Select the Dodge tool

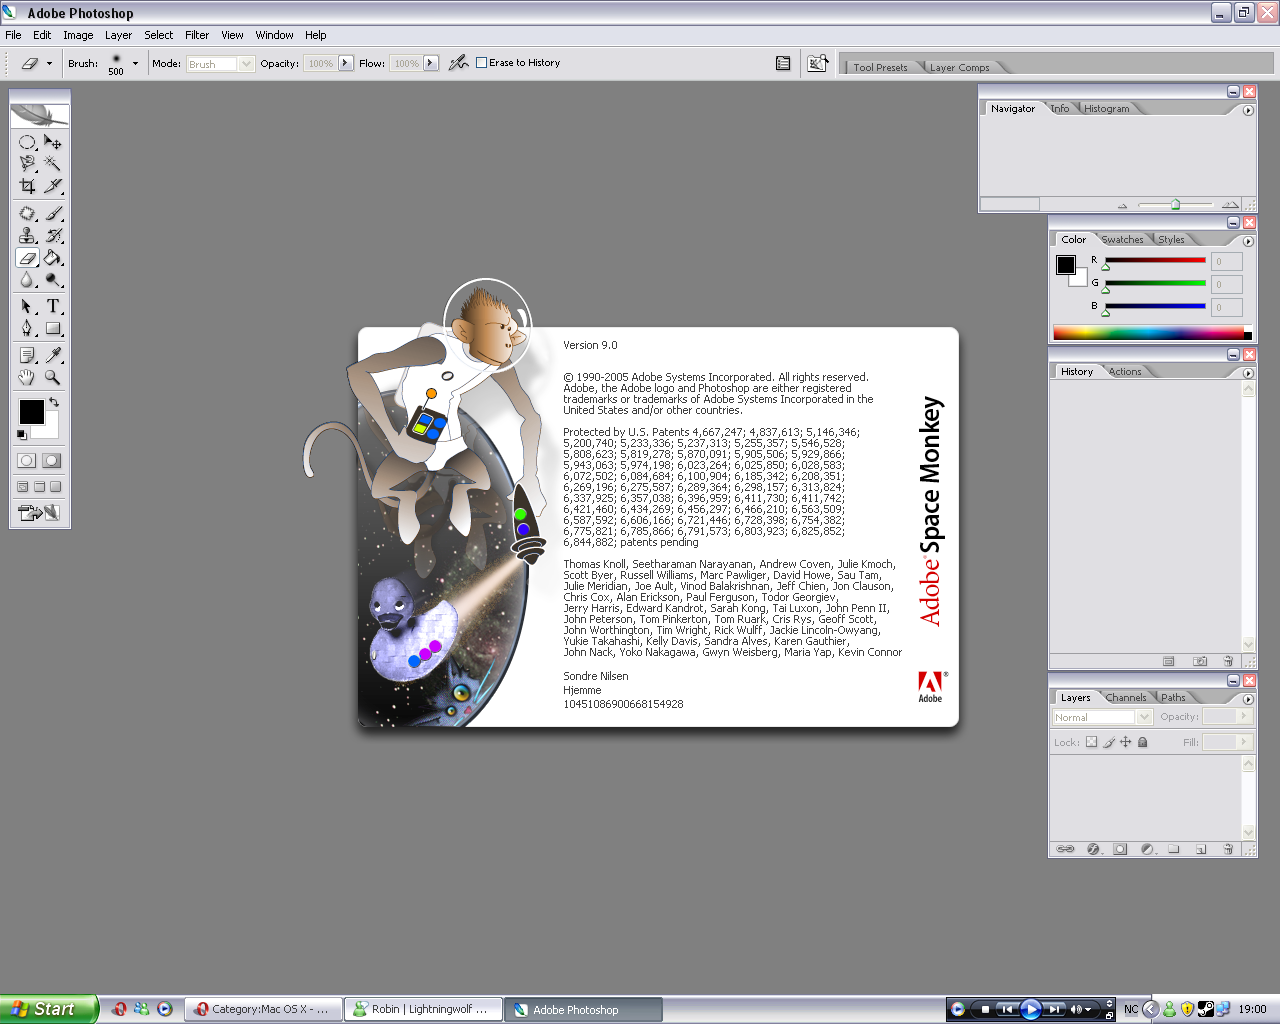(x=53, y=280)
